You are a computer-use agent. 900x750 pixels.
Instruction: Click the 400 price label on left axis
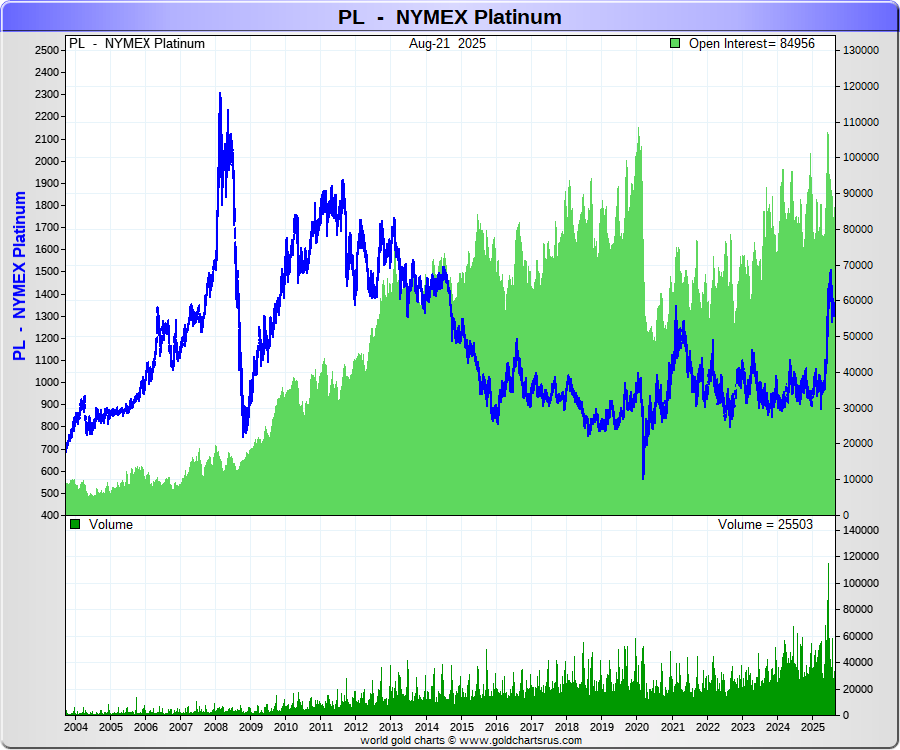49,515
